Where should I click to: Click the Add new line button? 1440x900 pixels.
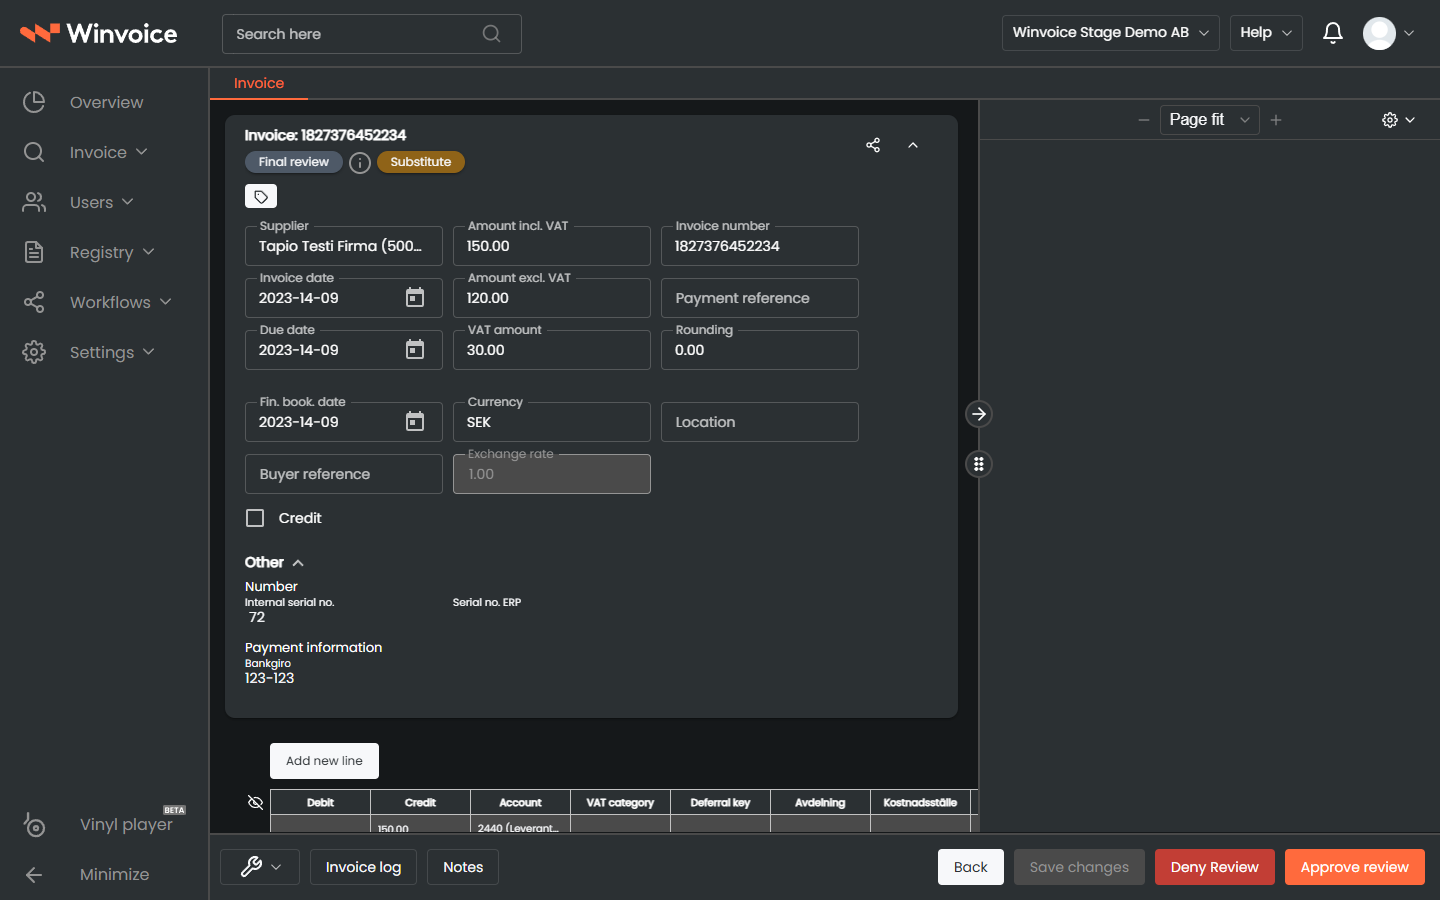click(324, 761)
